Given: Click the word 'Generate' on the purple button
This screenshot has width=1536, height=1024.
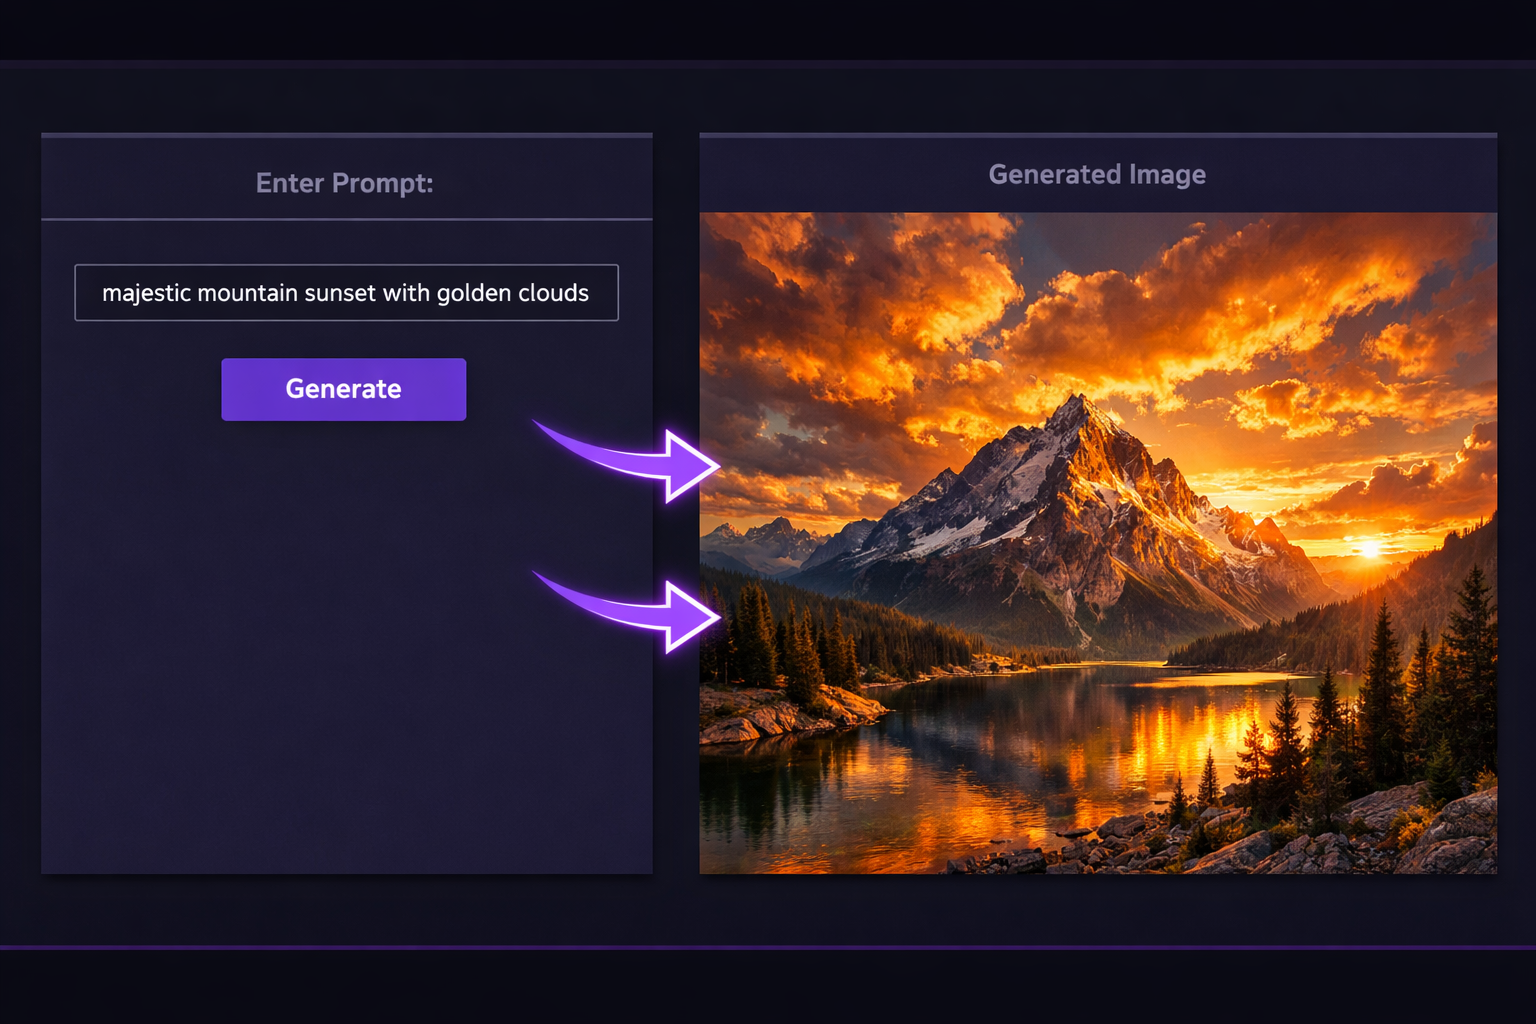Looking at the screenshot, I should (343, 389).
